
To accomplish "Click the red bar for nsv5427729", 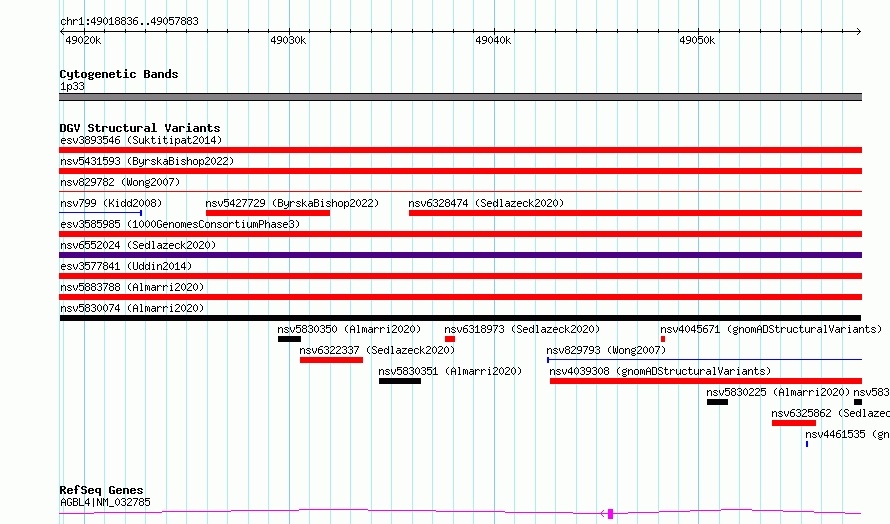I will point(268,213).
